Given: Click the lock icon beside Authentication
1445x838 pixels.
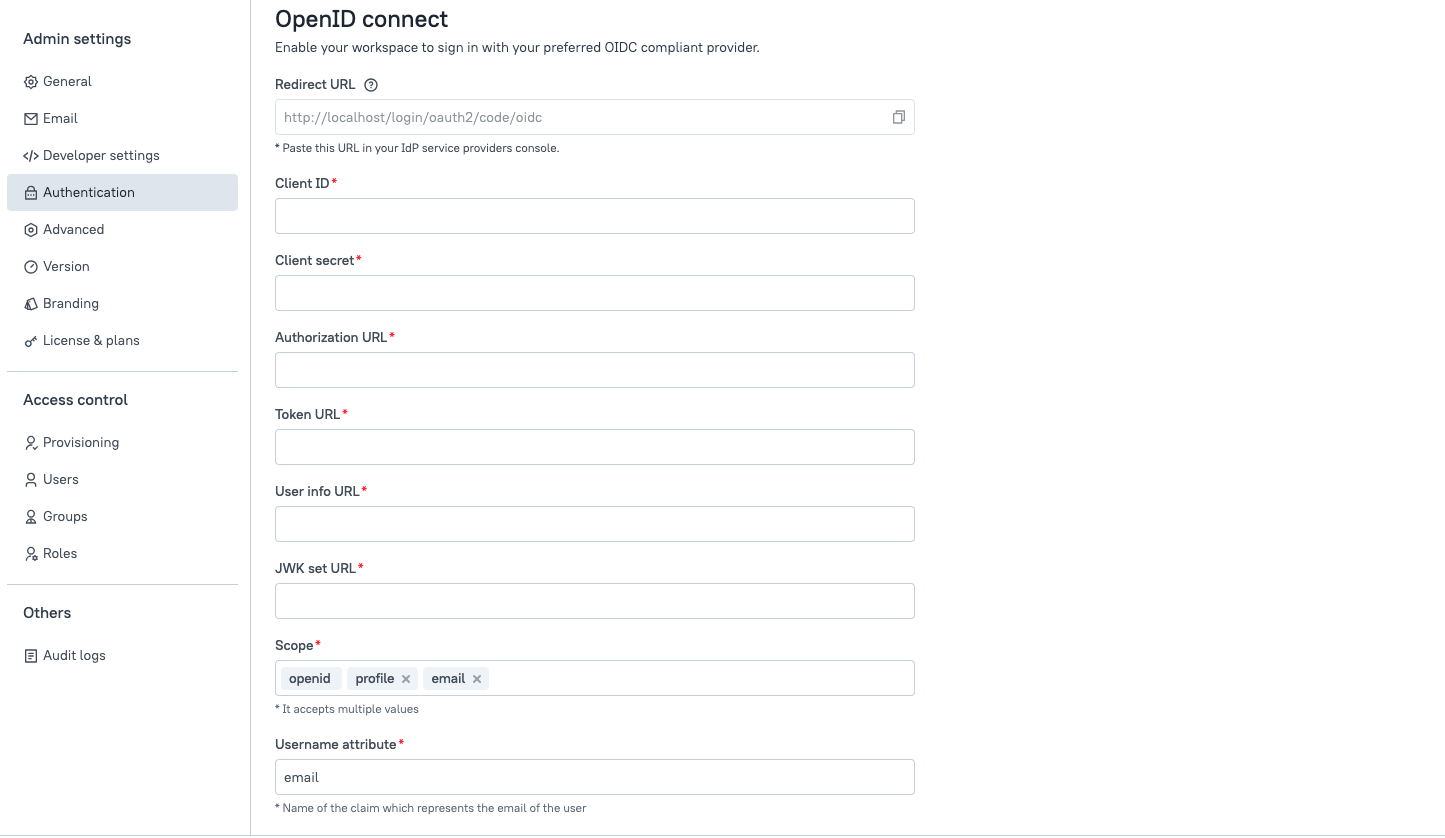Looking at the screenshot, I should pyautogui.click(x=31, y=192).
